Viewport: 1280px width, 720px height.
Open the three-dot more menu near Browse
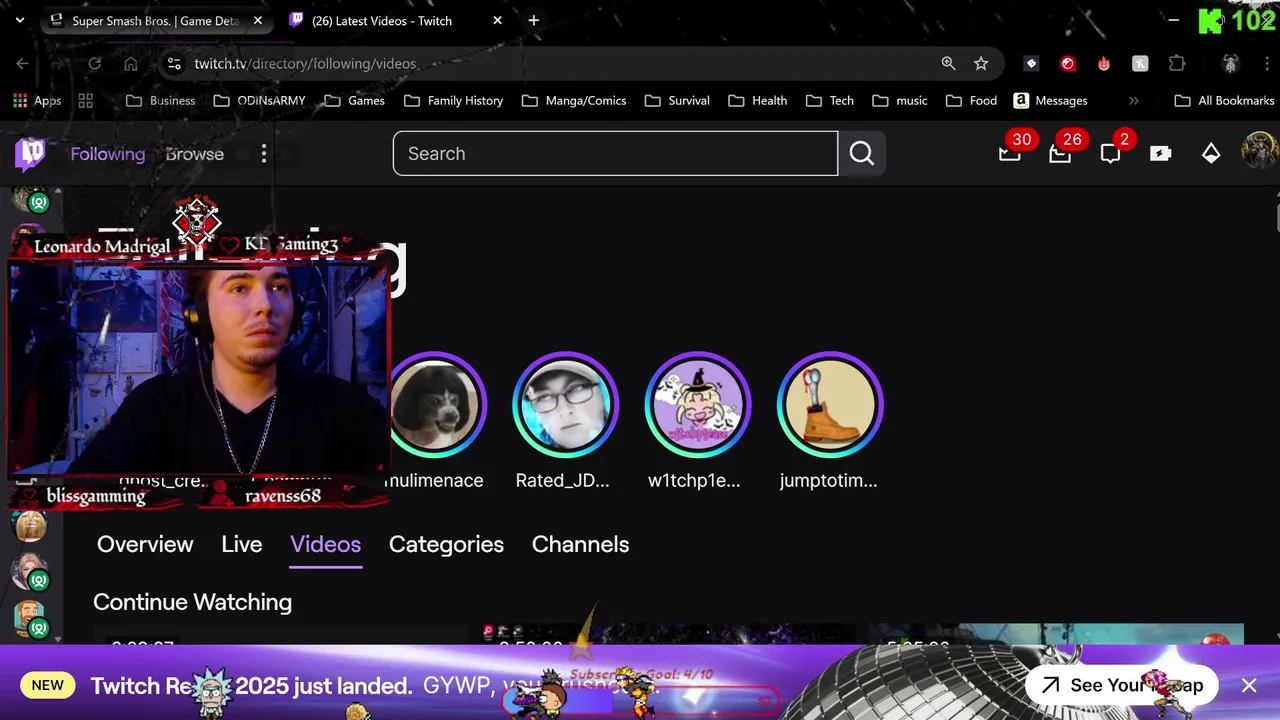pos(264,154)
